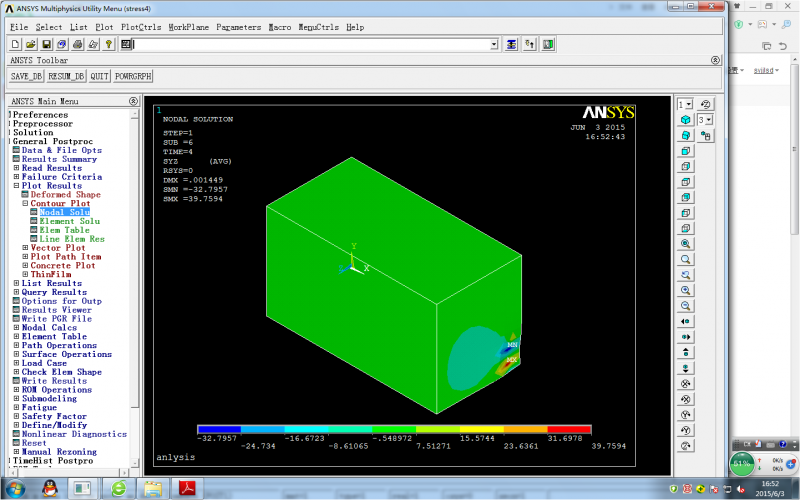The width and height of the screenshot is (800, 500).
Task: Select Nodal Solu in the tree
Action: point(64,212)
